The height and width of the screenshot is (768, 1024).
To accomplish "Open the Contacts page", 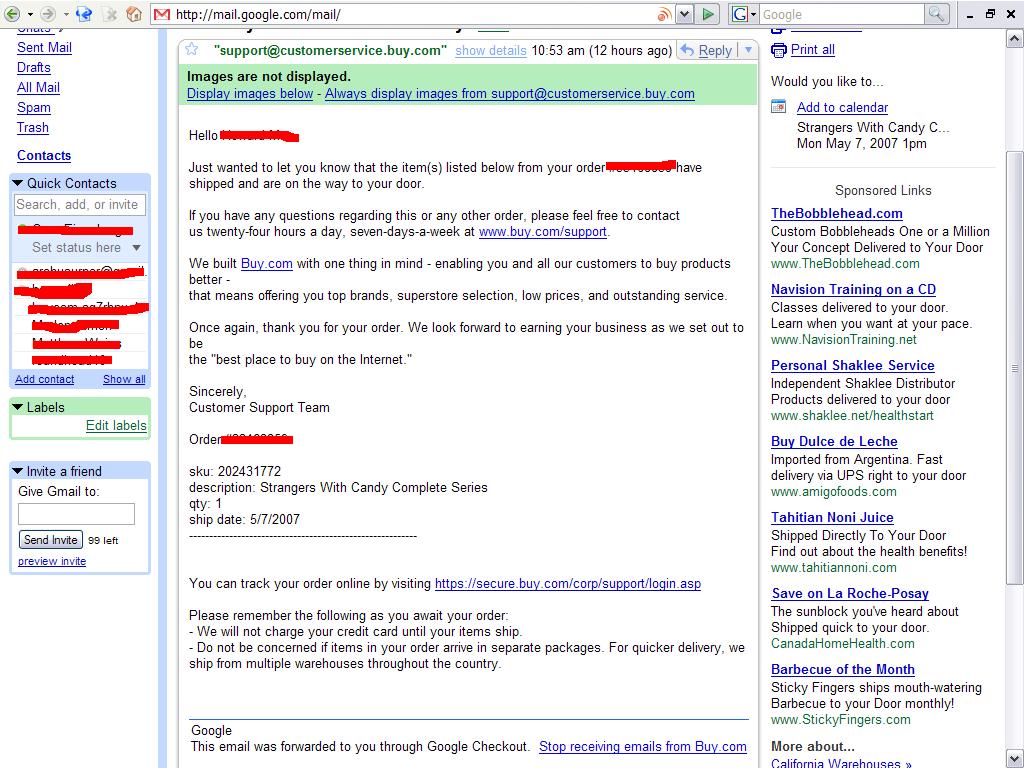I will pos(44,155).
